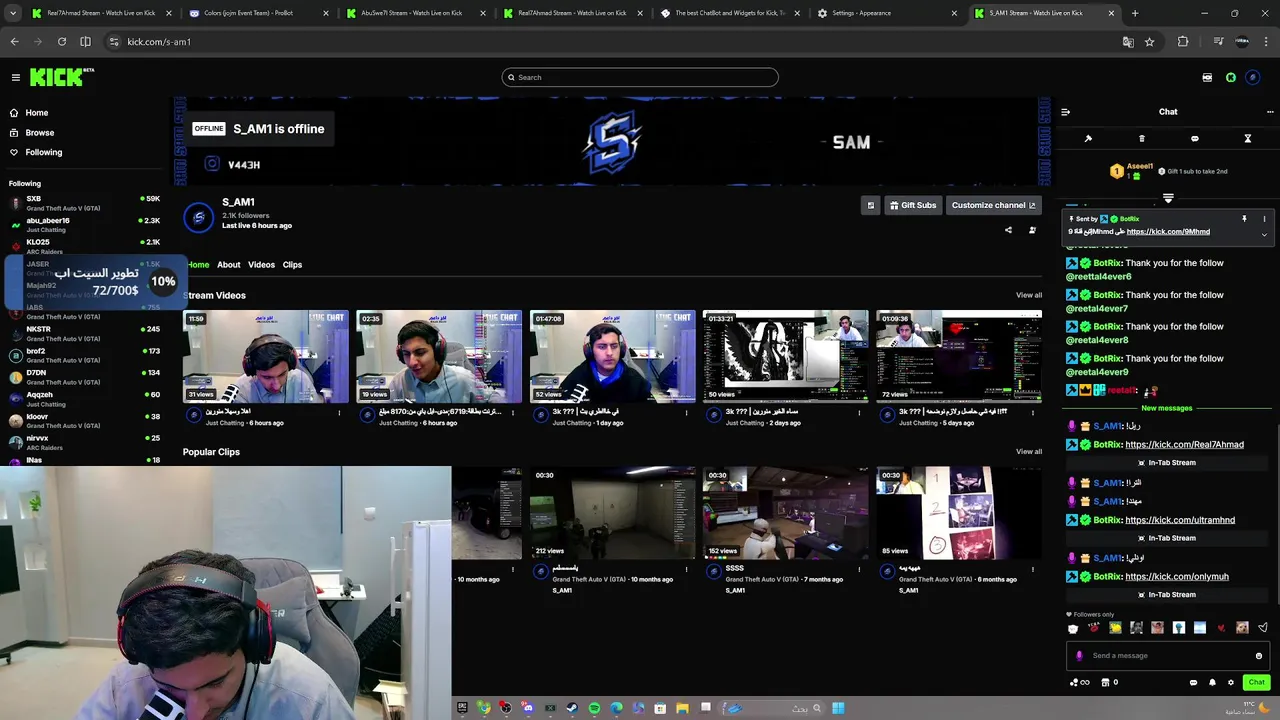Open Browse in the sidebar
This screenshot has width=1280, height=720.
pos(40,133)
